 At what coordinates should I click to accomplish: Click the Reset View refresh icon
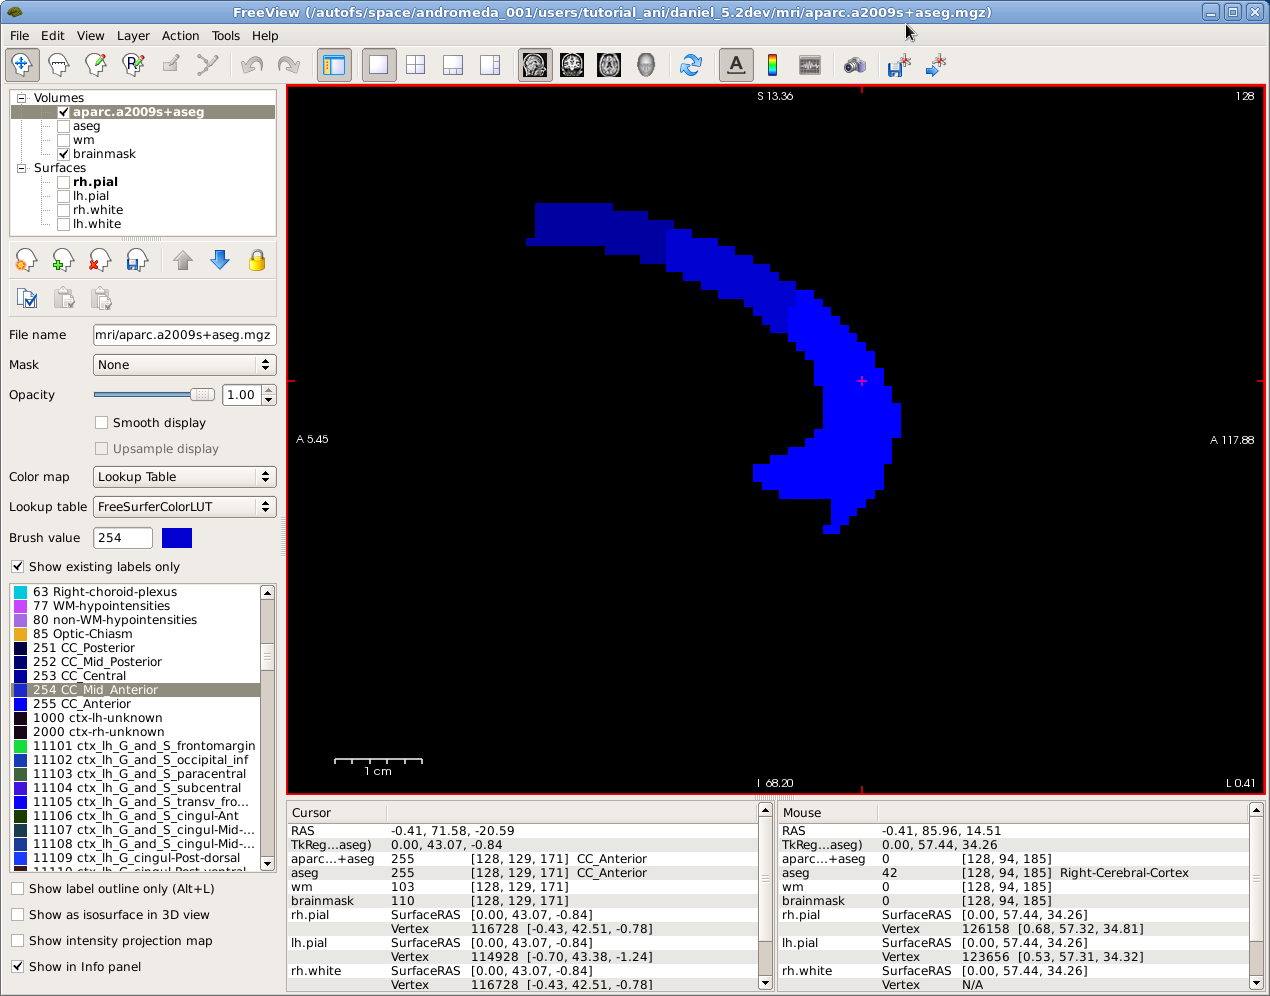[x=691, y=65]
